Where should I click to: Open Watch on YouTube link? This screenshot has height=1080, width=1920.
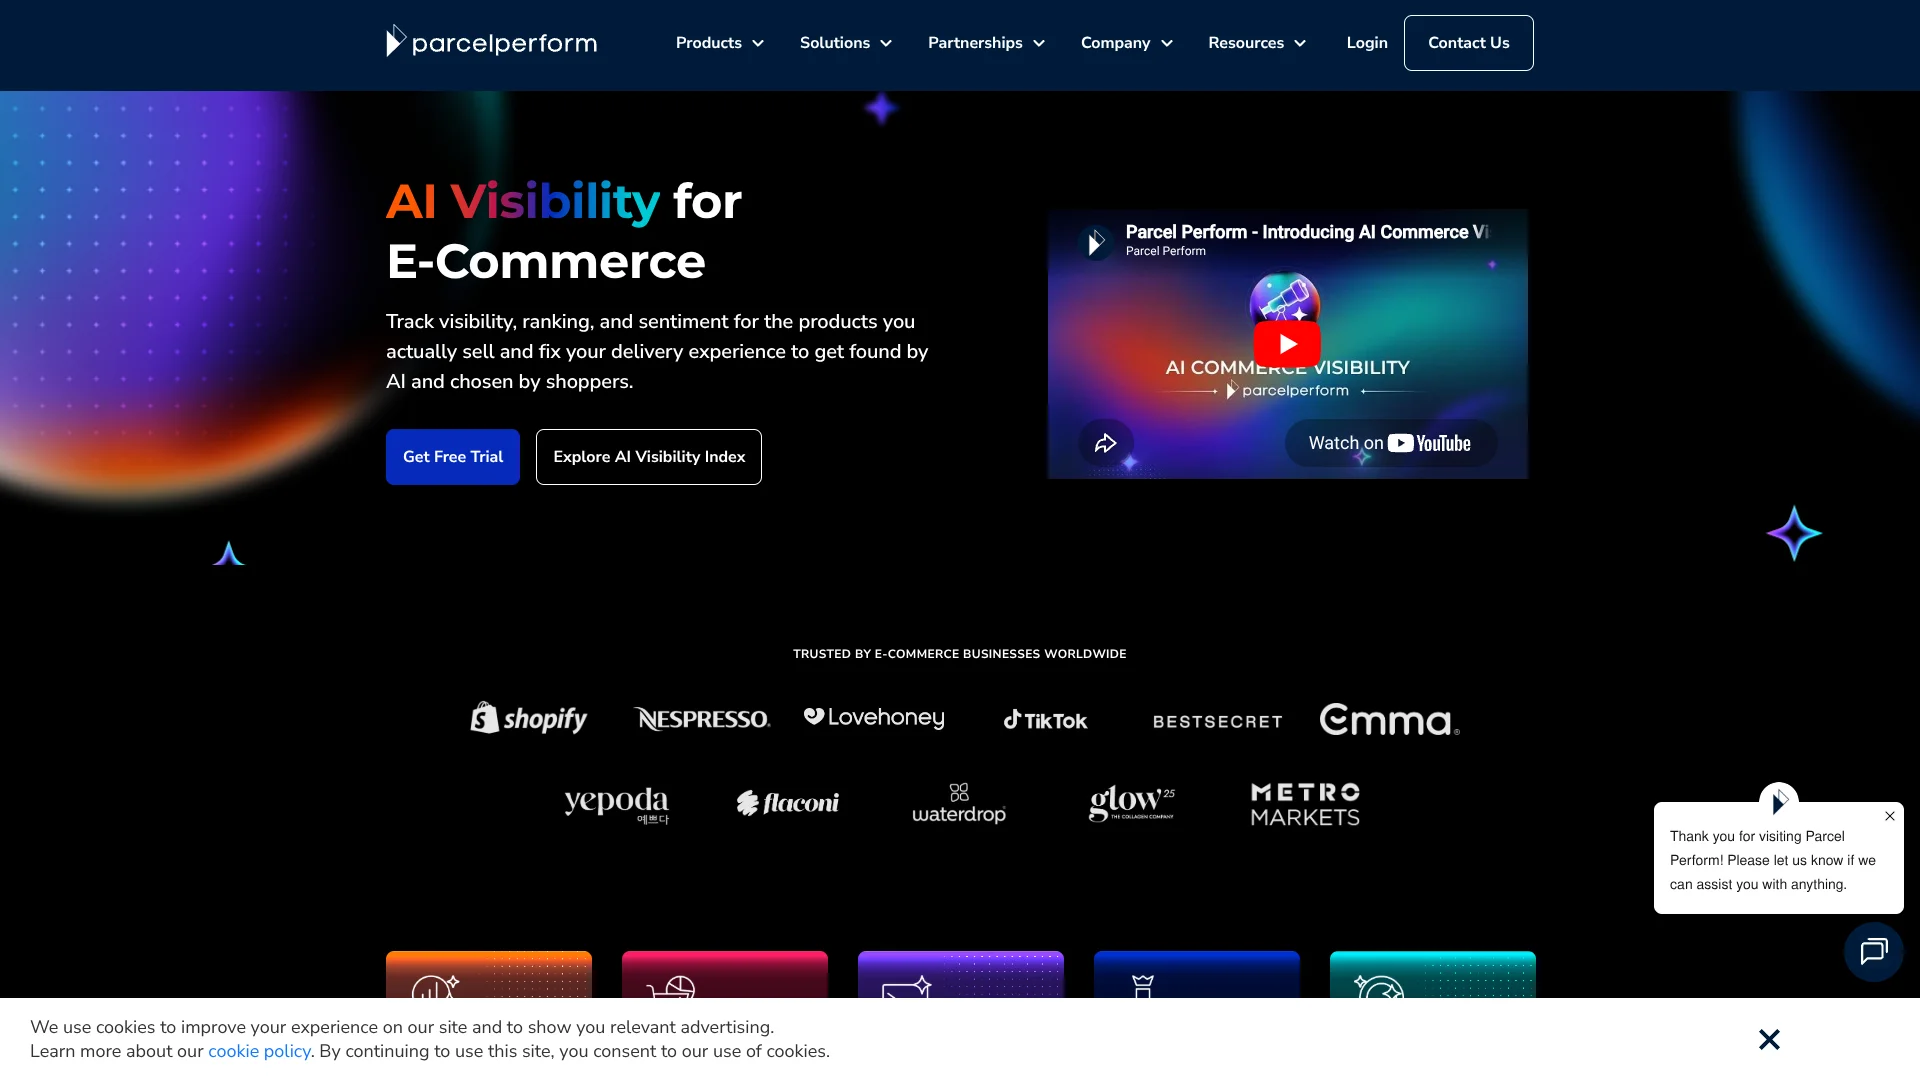pos(1390,443)
